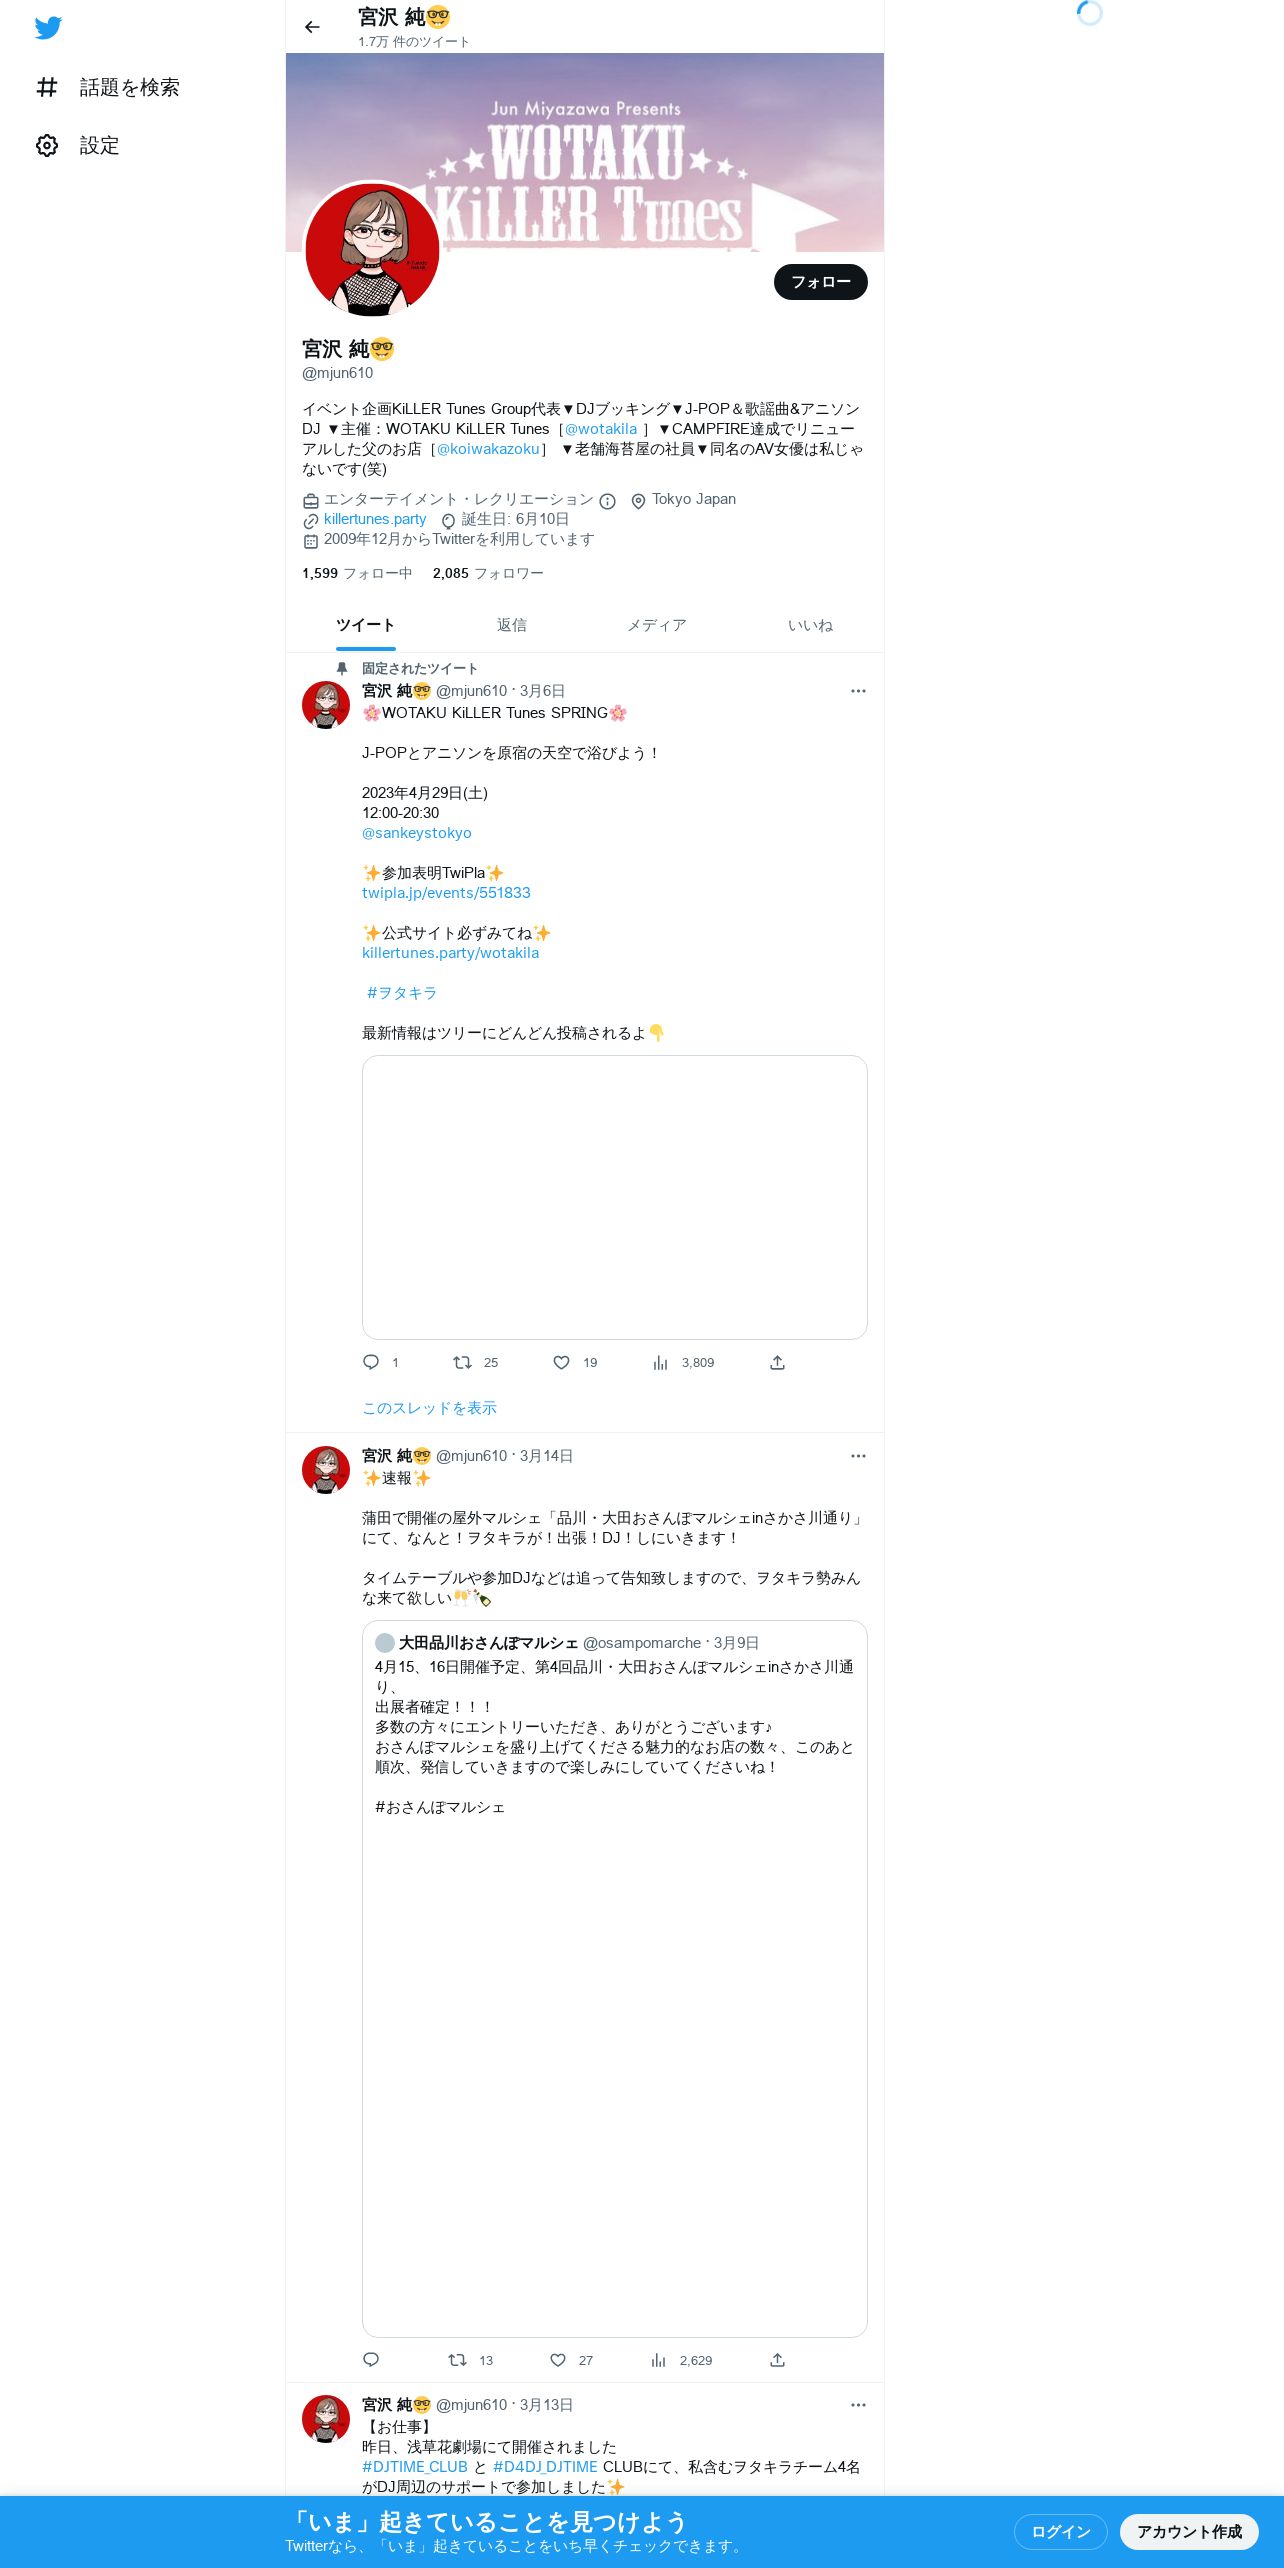Image resolution: width=1284 pixels, height=2568 pixels.
Task: Click the フォロー button
Action: click(x=821, y=282)
